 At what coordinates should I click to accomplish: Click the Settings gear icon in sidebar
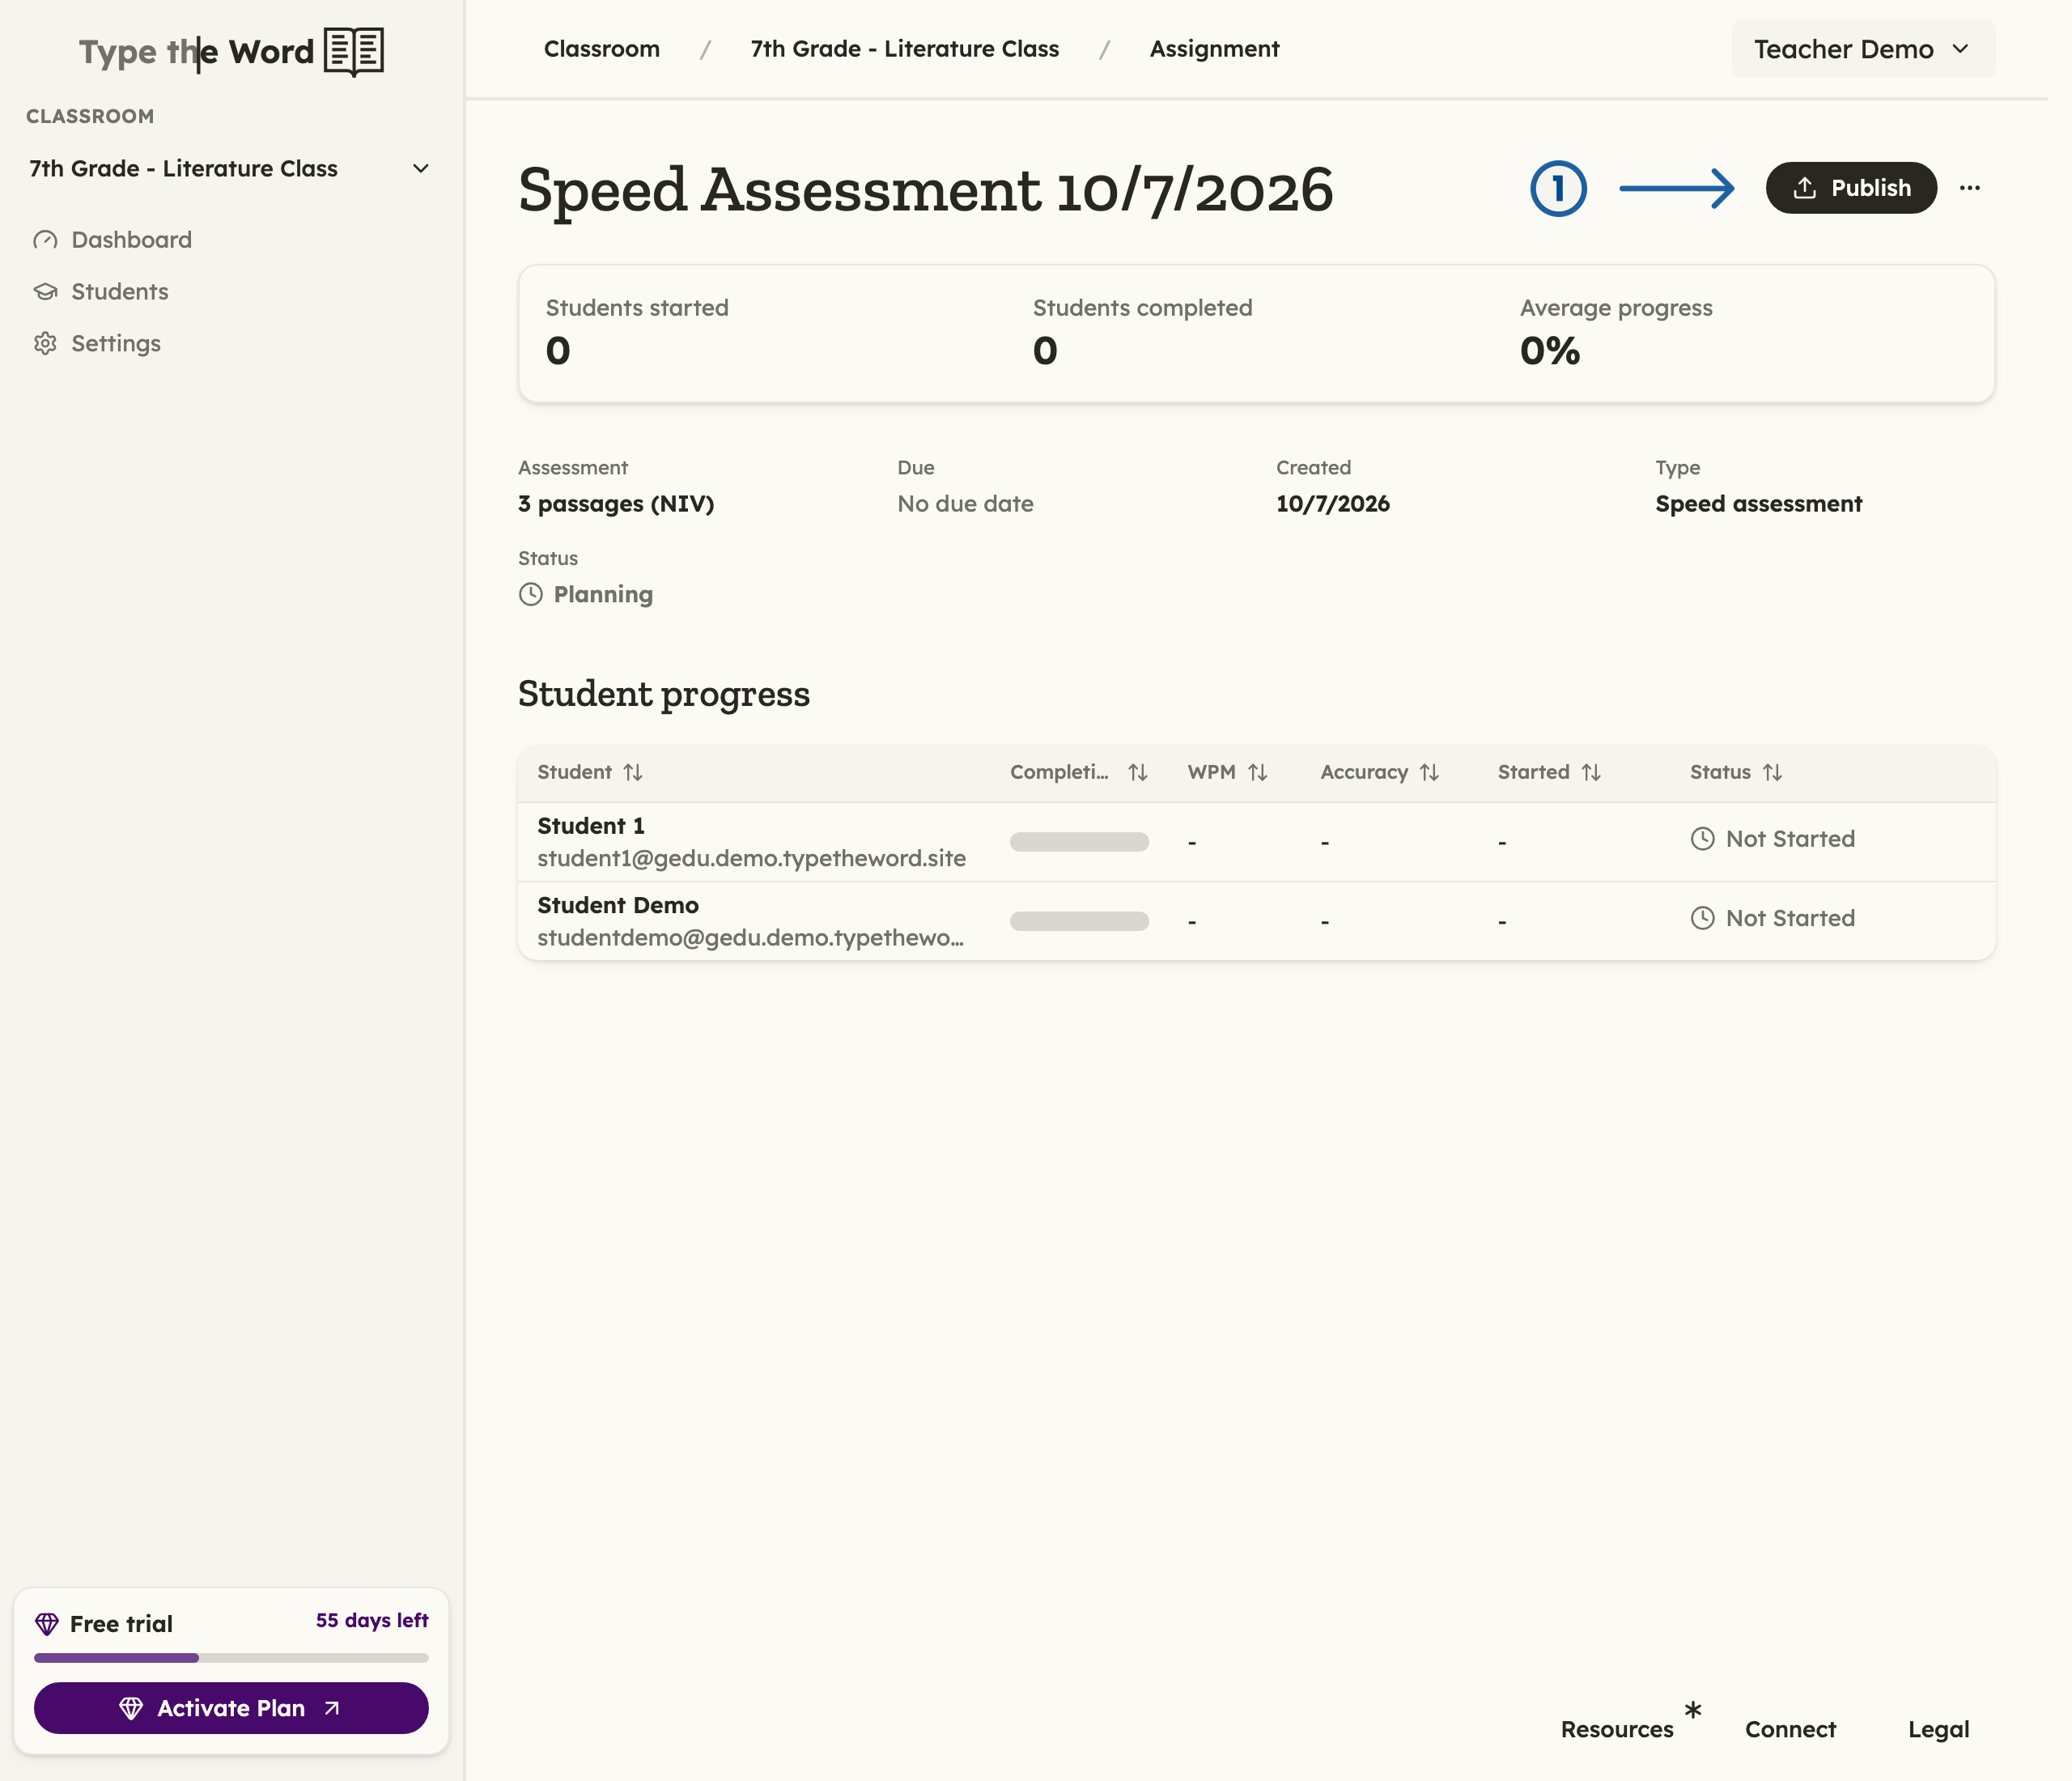(45, 344)
